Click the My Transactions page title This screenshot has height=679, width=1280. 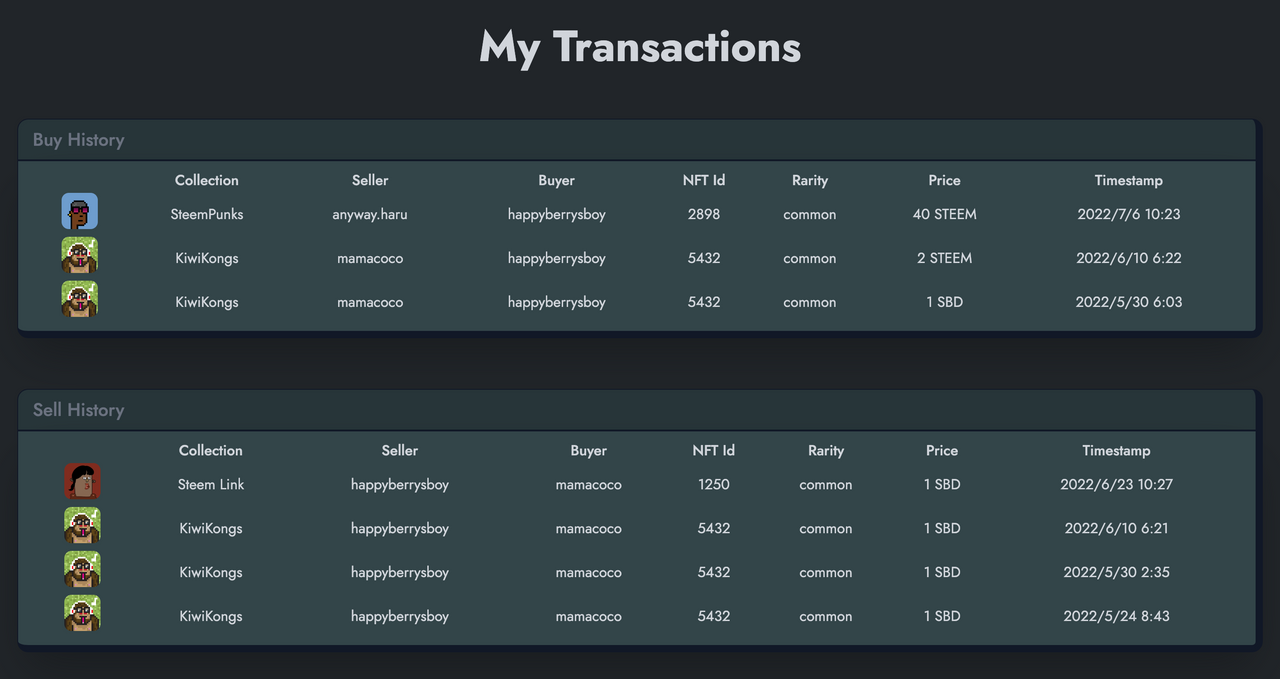click(x=640, y=47)
